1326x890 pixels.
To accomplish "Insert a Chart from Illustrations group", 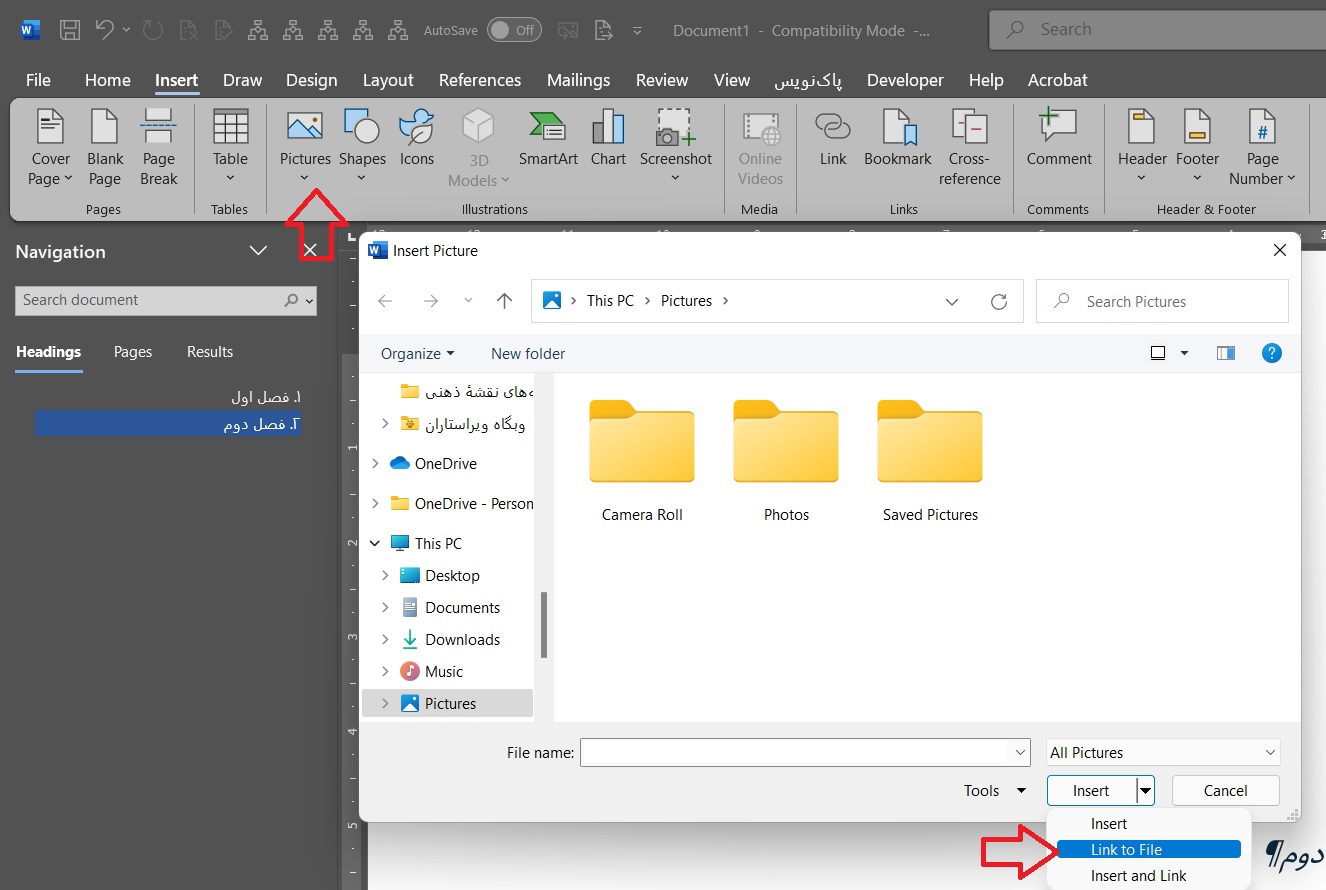I will coord(608,139).
